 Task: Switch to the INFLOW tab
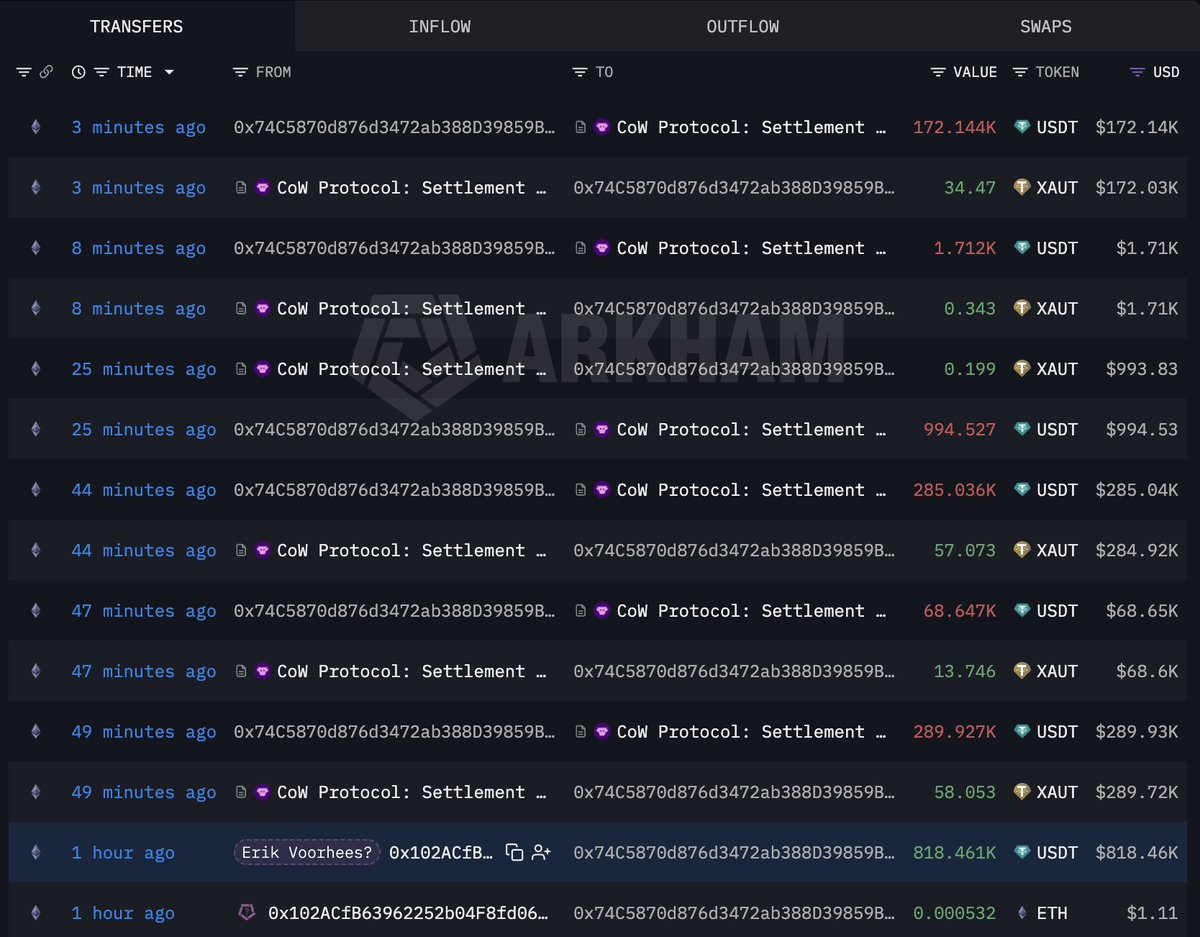[439, 27]
